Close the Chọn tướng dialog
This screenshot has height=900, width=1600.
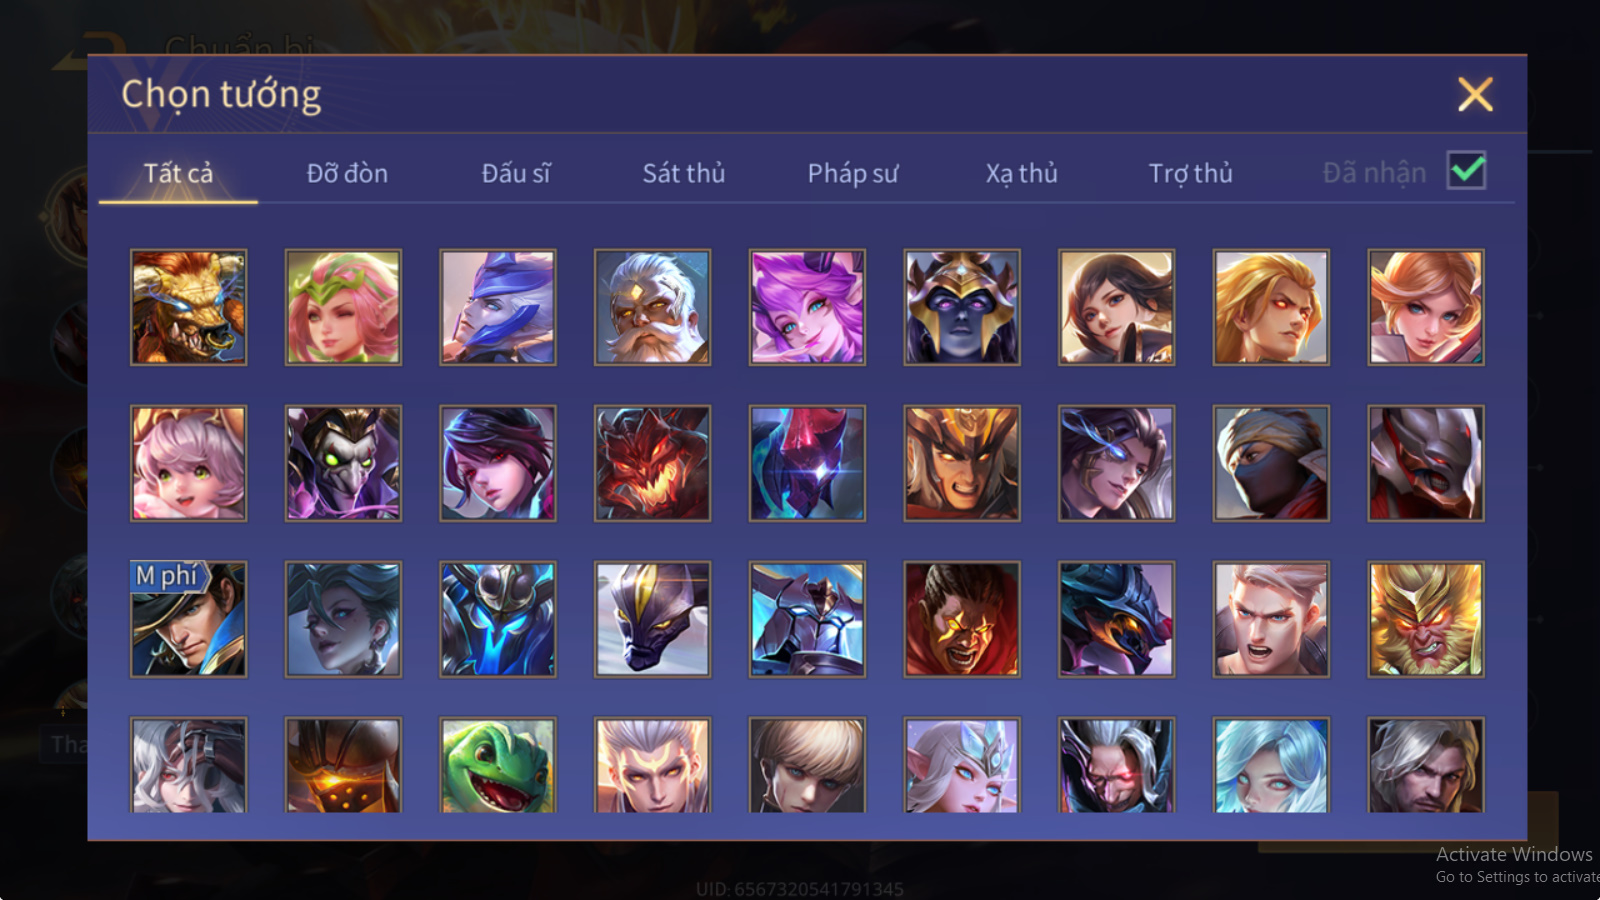[1475, 95]
